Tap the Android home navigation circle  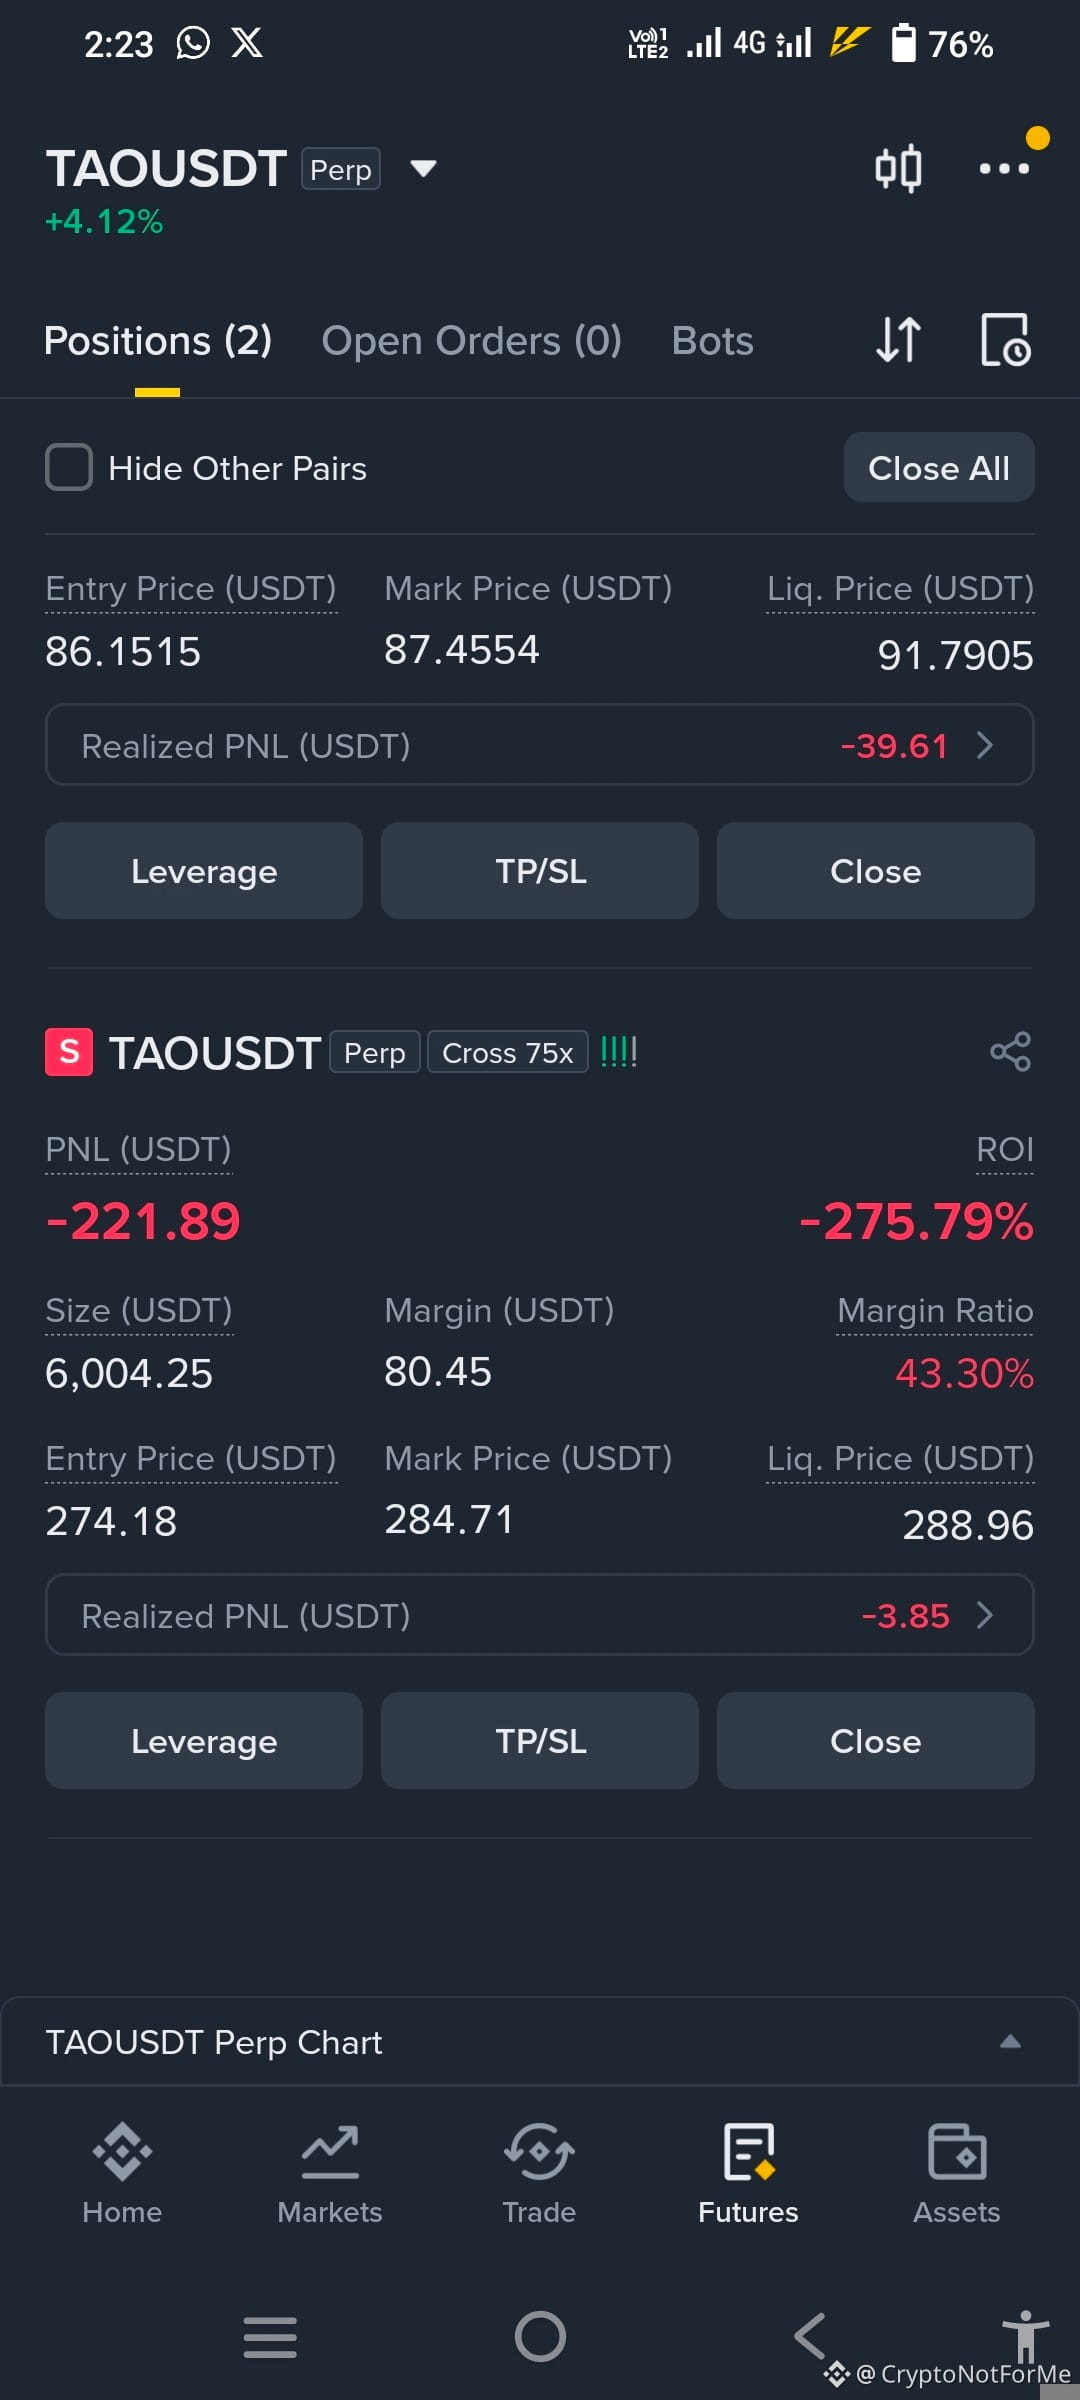[x=540, y=2337]
